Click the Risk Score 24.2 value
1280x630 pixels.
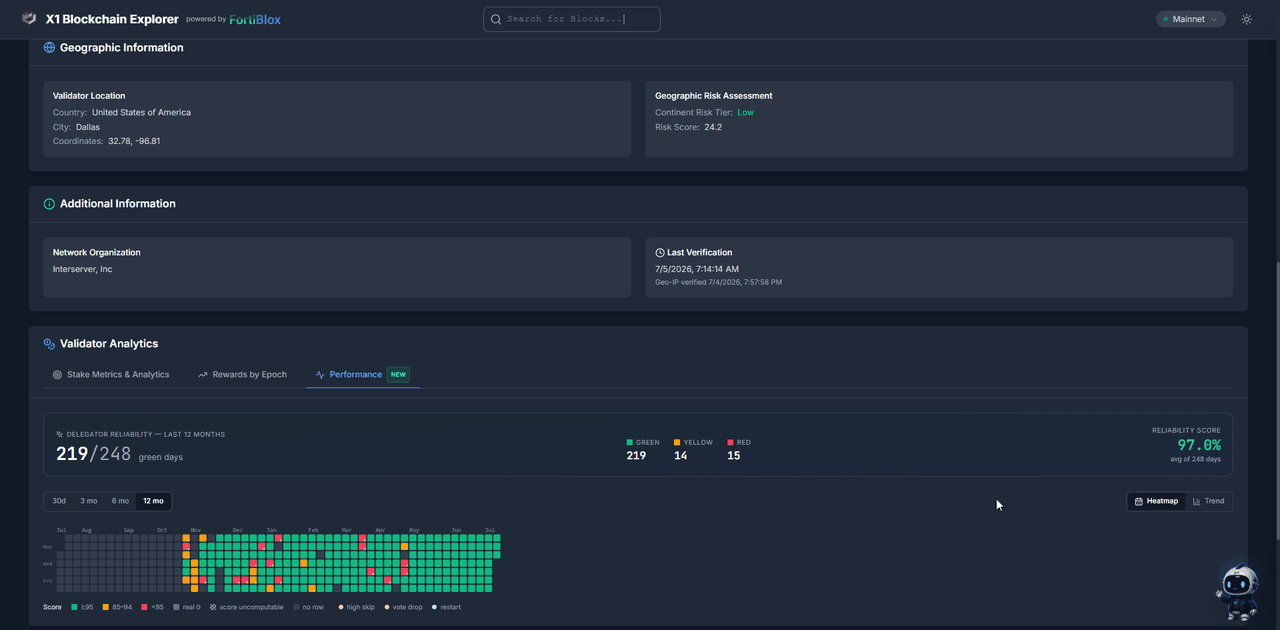pyautogui.click(x=713, y=128)
